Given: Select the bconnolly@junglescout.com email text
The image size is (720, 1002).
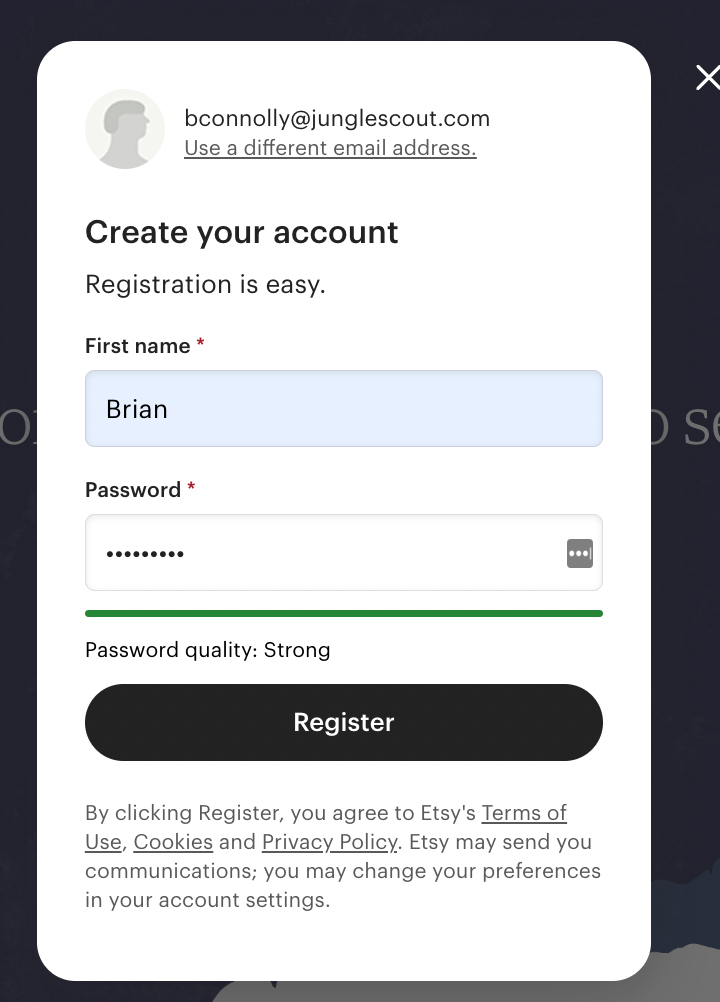Looking at the screenshot, I should point(337,118).
